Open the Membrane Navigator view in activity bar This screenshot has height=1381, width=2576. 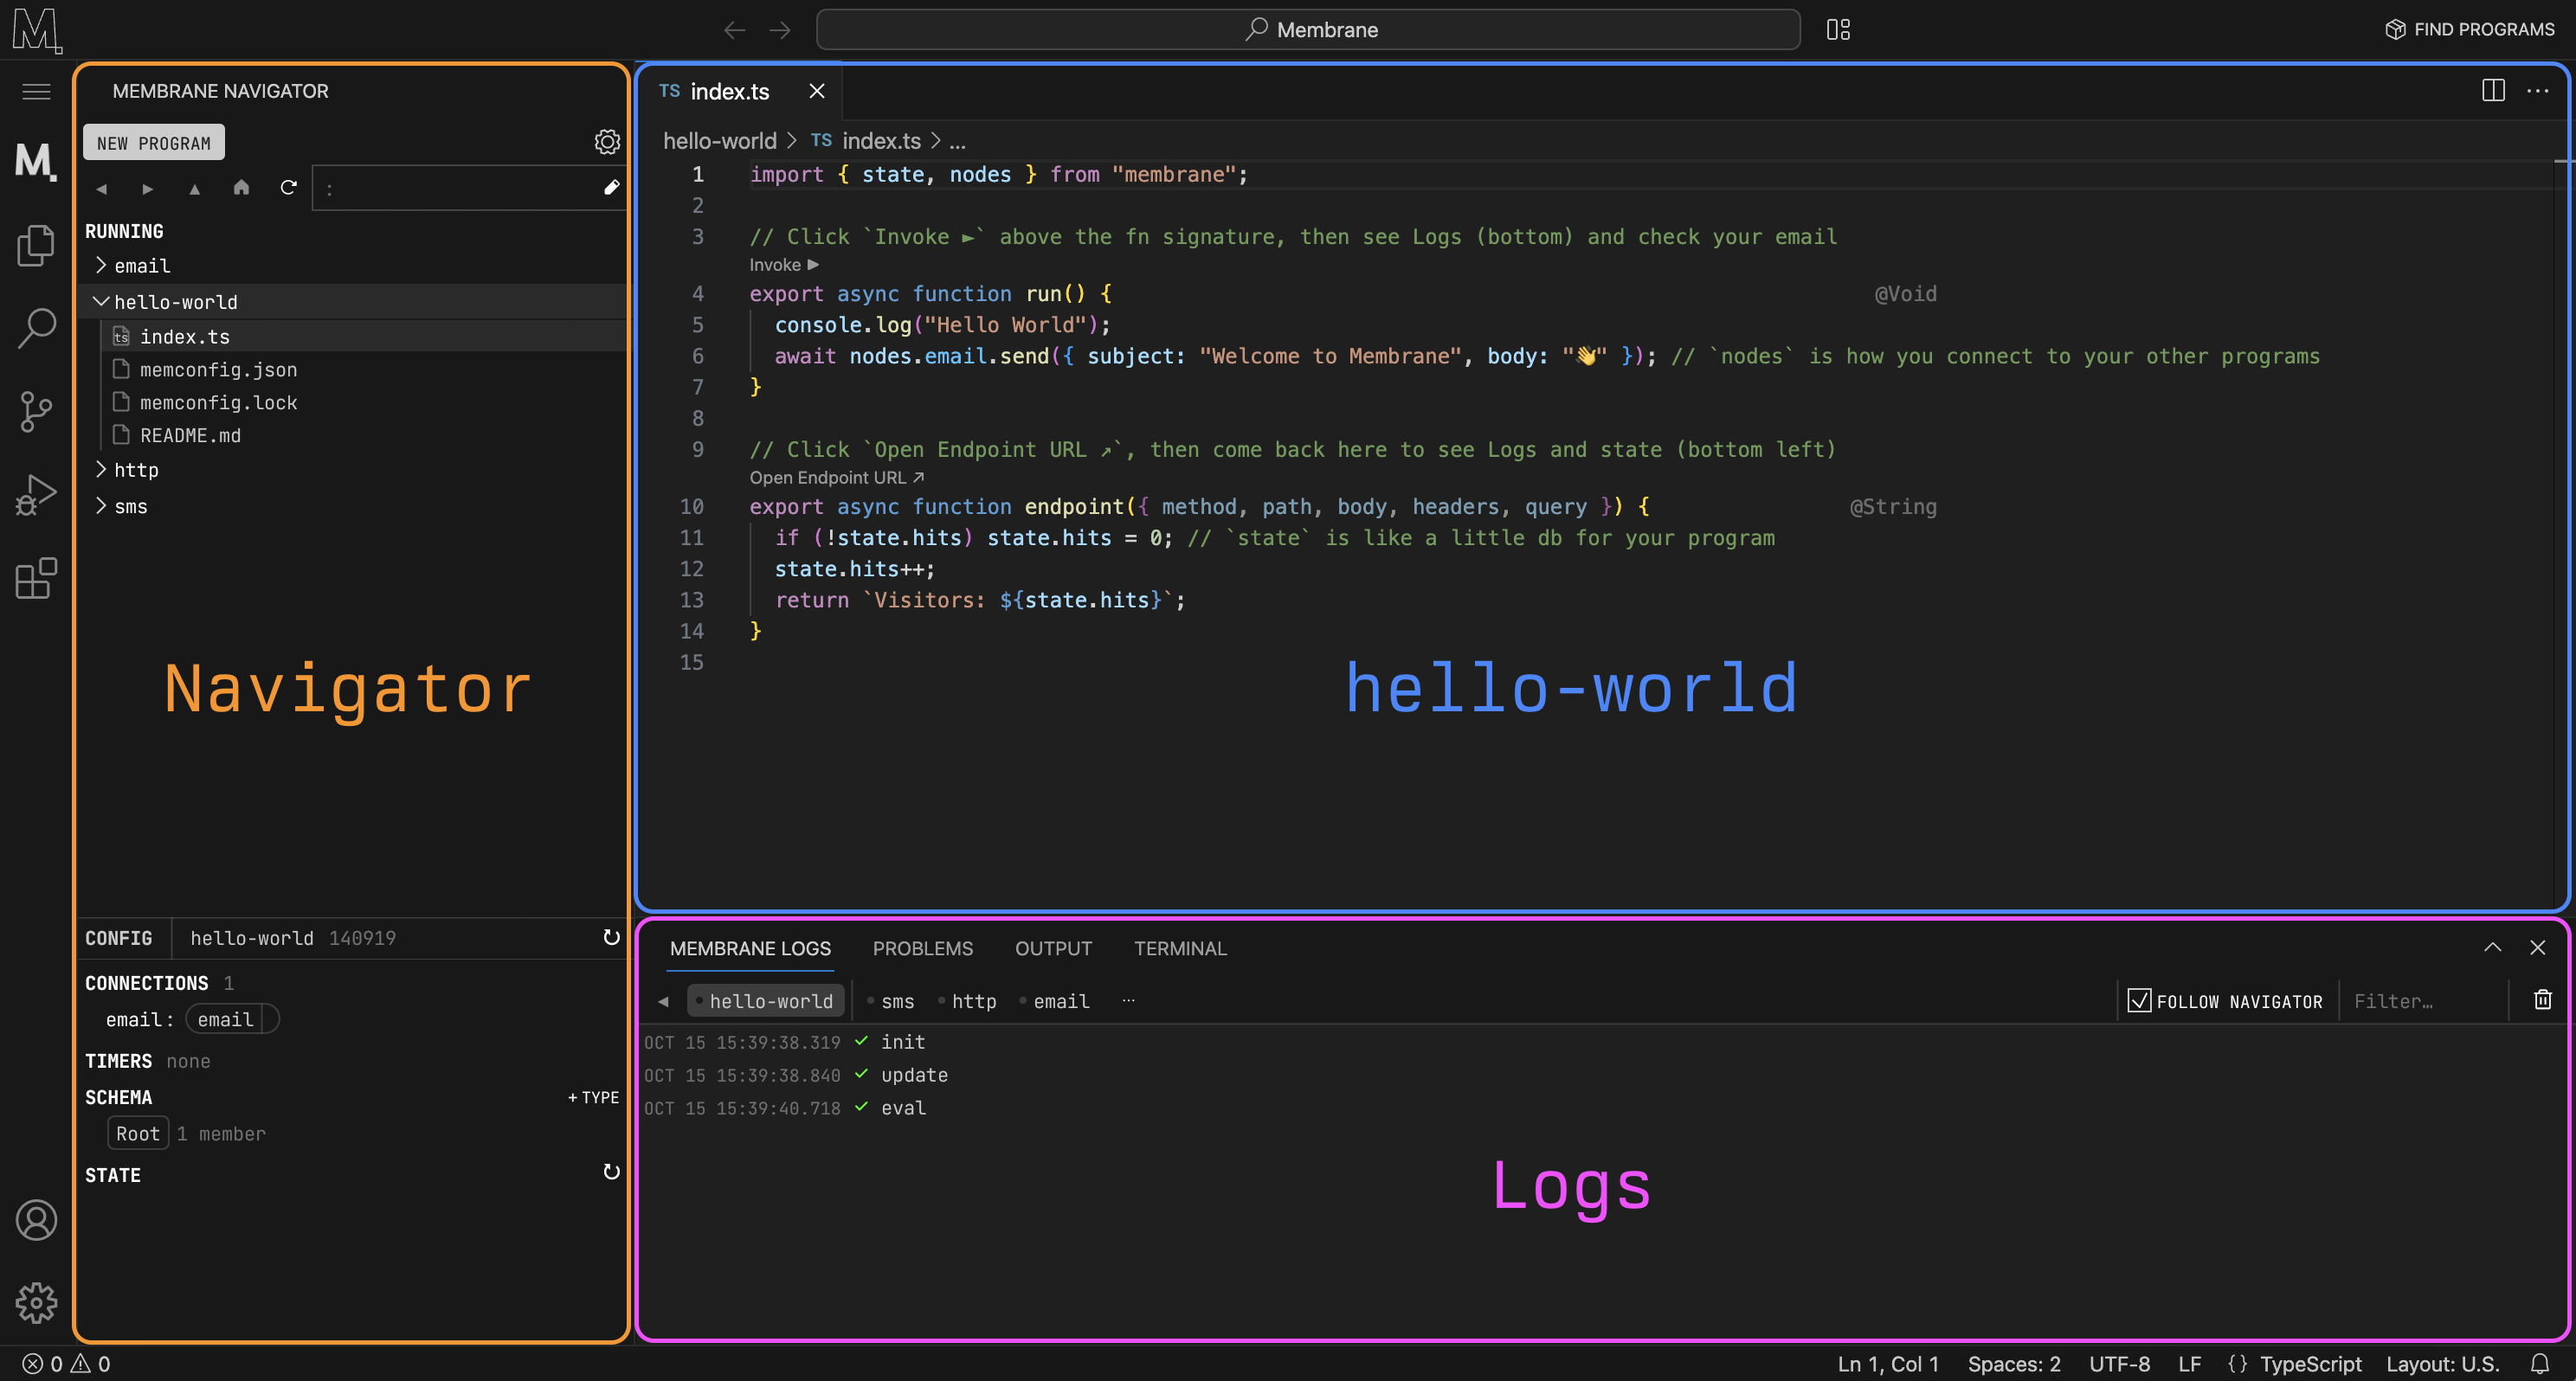click(36, 161)
